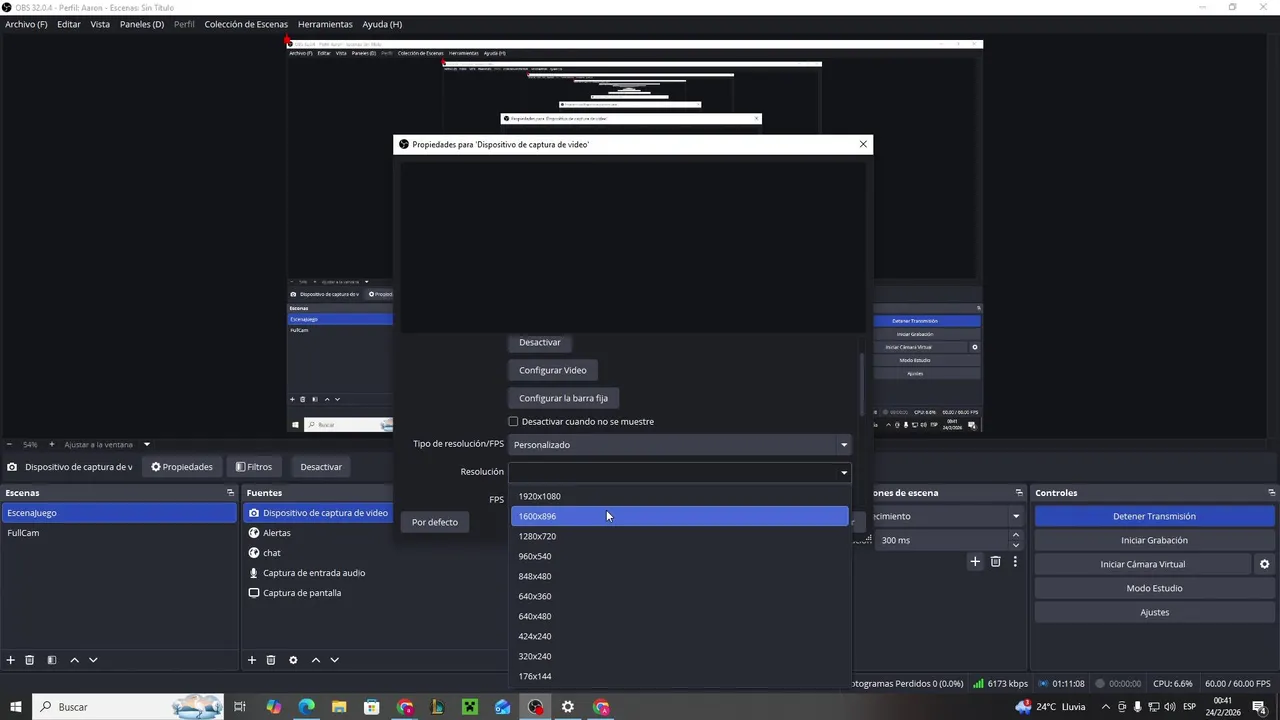Open transition options three-dot menu
Viewport: 1280px width, 720px height.
tap(1015, 562)
